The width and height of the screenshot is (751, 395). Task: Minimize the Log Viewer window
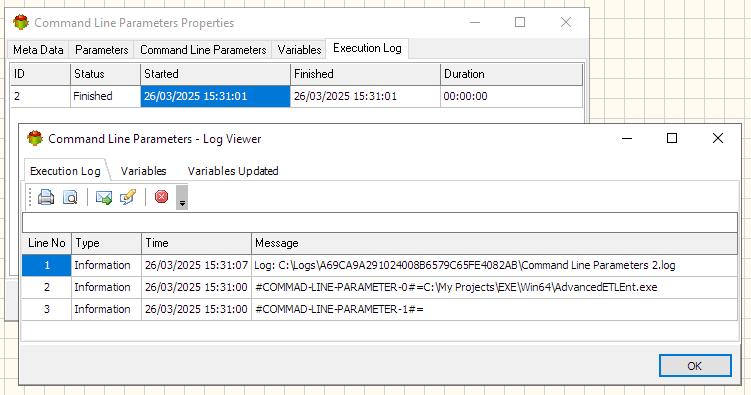click(627, 138)
